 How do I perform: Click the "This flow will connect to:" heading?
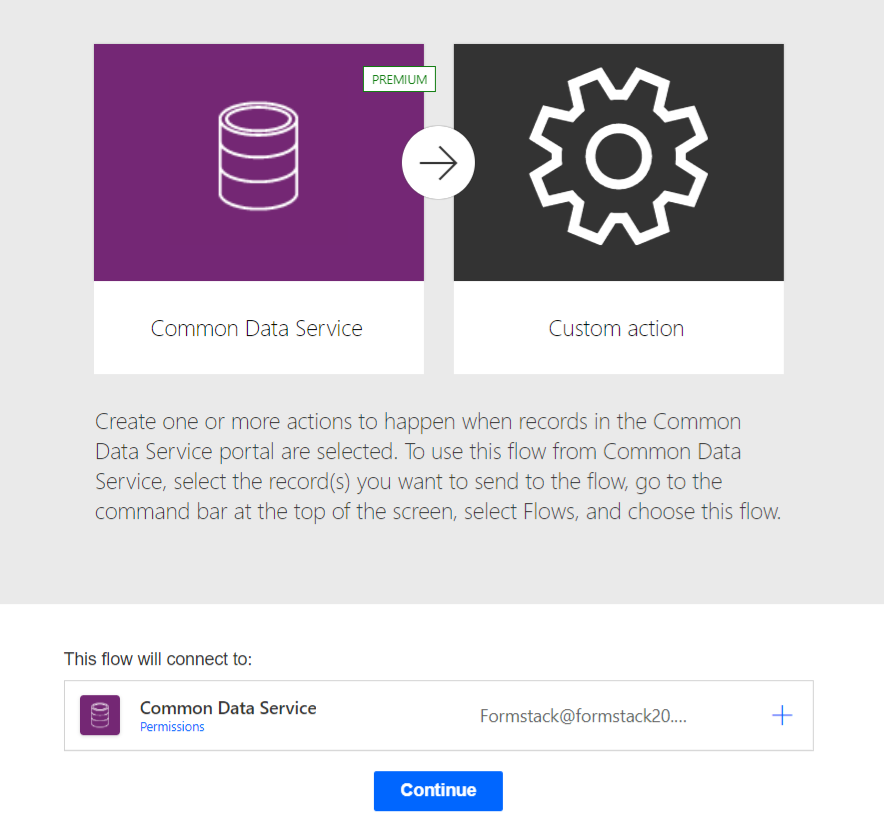tap(158, 659)
